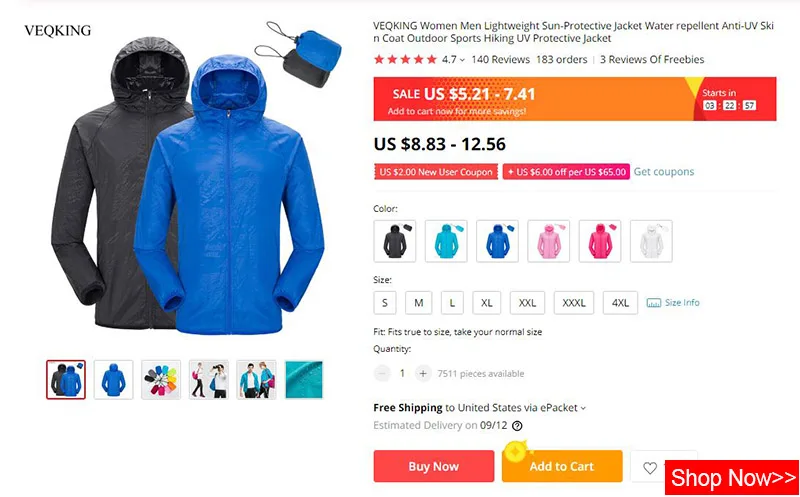
Task: View 3 Reviews Of Freebies
Action: coord(652,60)
